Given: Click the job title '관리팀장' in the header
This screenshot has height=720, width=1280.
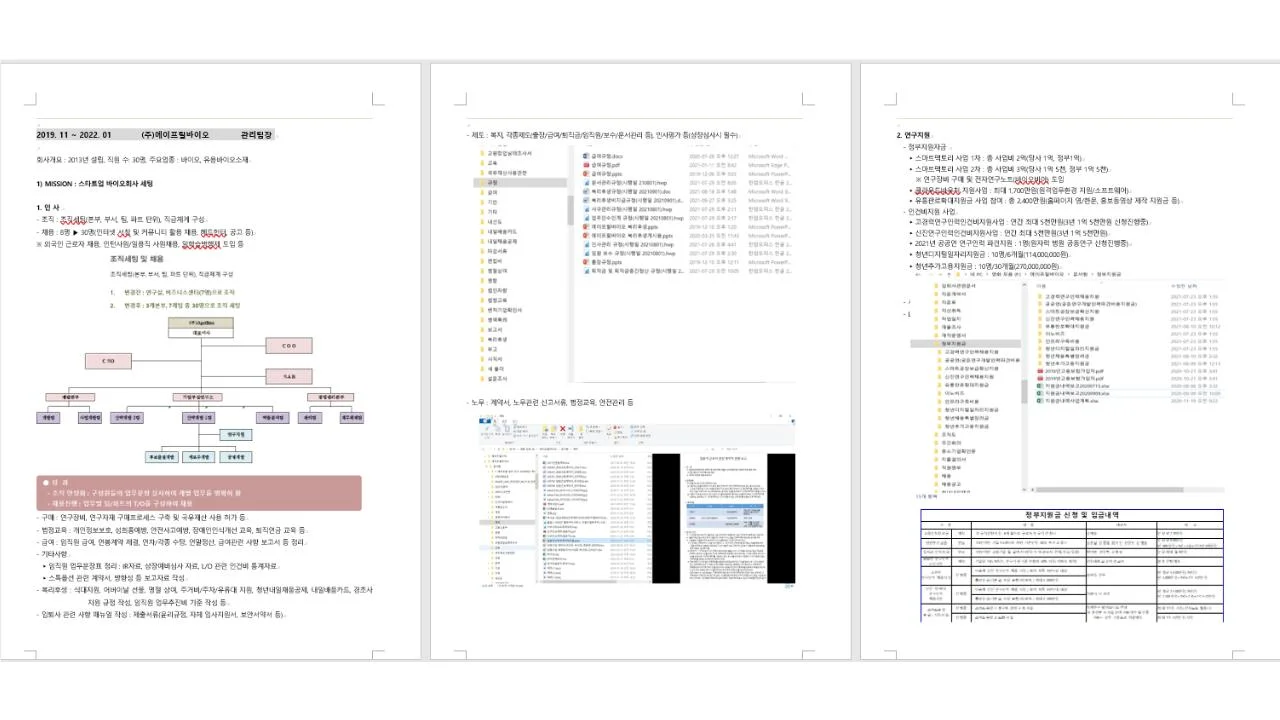Looking at the screenshot, I should (x=256, y=135).
